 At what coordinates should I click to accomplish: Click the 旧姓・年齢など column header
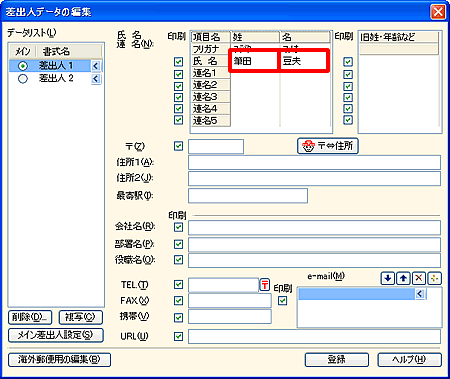(x=399, y=37)
